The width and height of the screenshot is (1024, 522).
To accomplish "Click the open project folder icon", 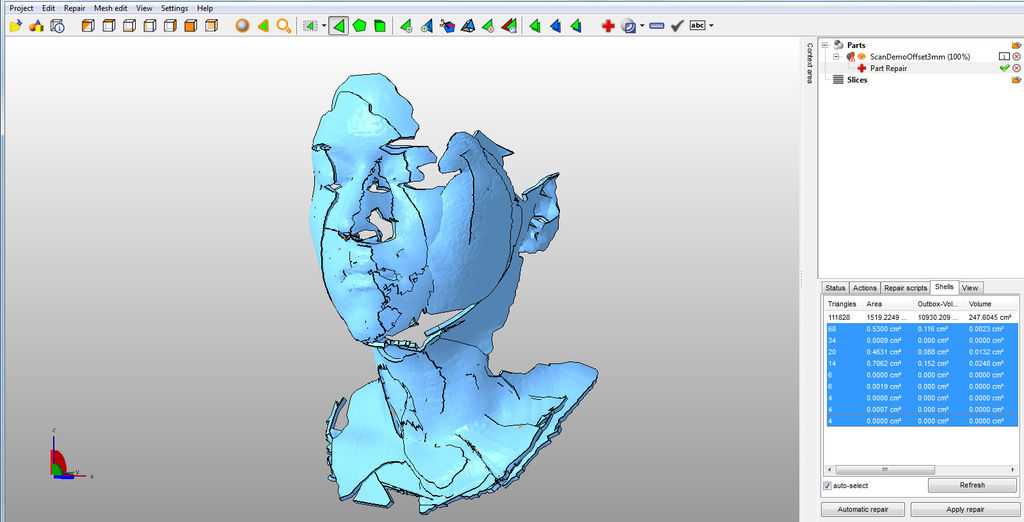I will [15, 26].
